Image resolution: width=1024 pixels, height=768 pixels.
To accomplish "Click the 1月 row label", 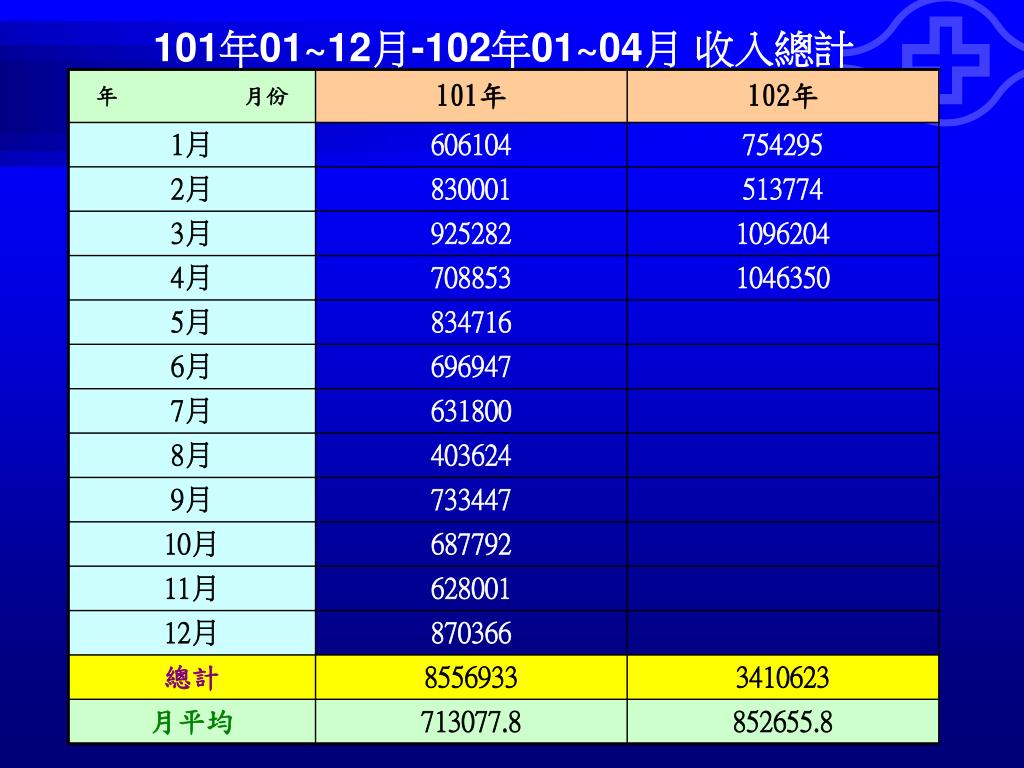I will click(190, 145).
